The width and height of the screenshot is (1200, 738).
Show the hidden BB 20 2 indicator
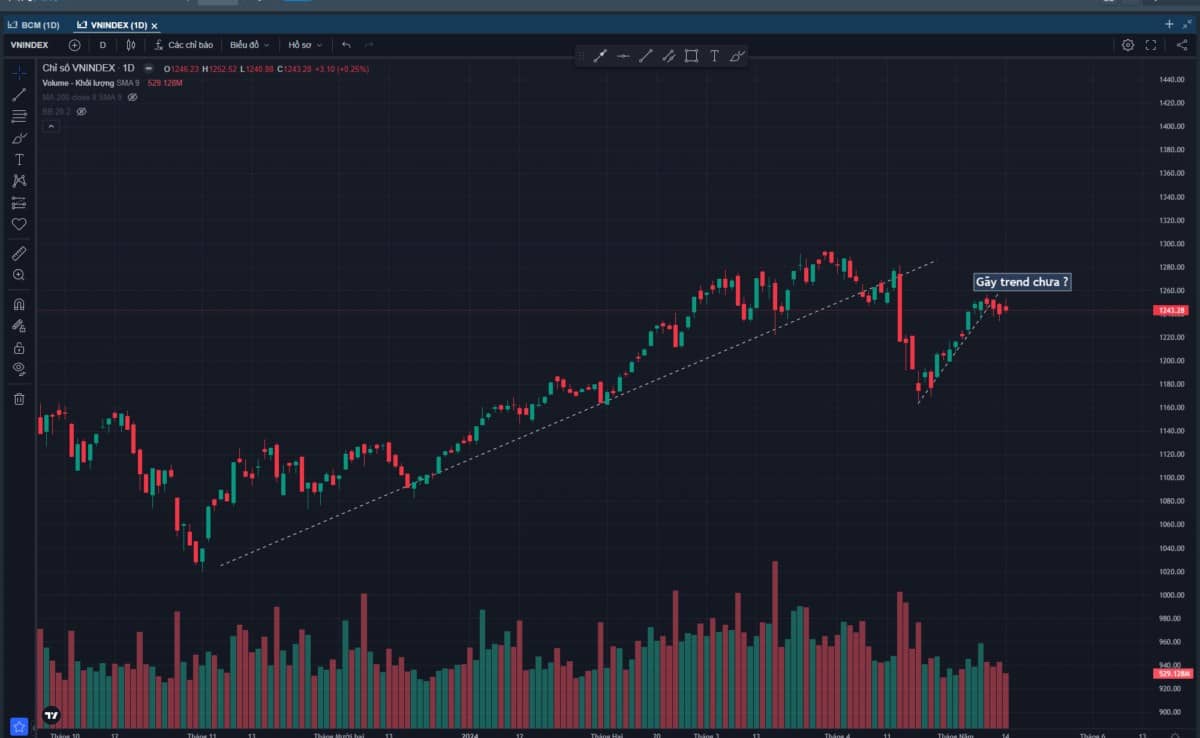(82, 112)
